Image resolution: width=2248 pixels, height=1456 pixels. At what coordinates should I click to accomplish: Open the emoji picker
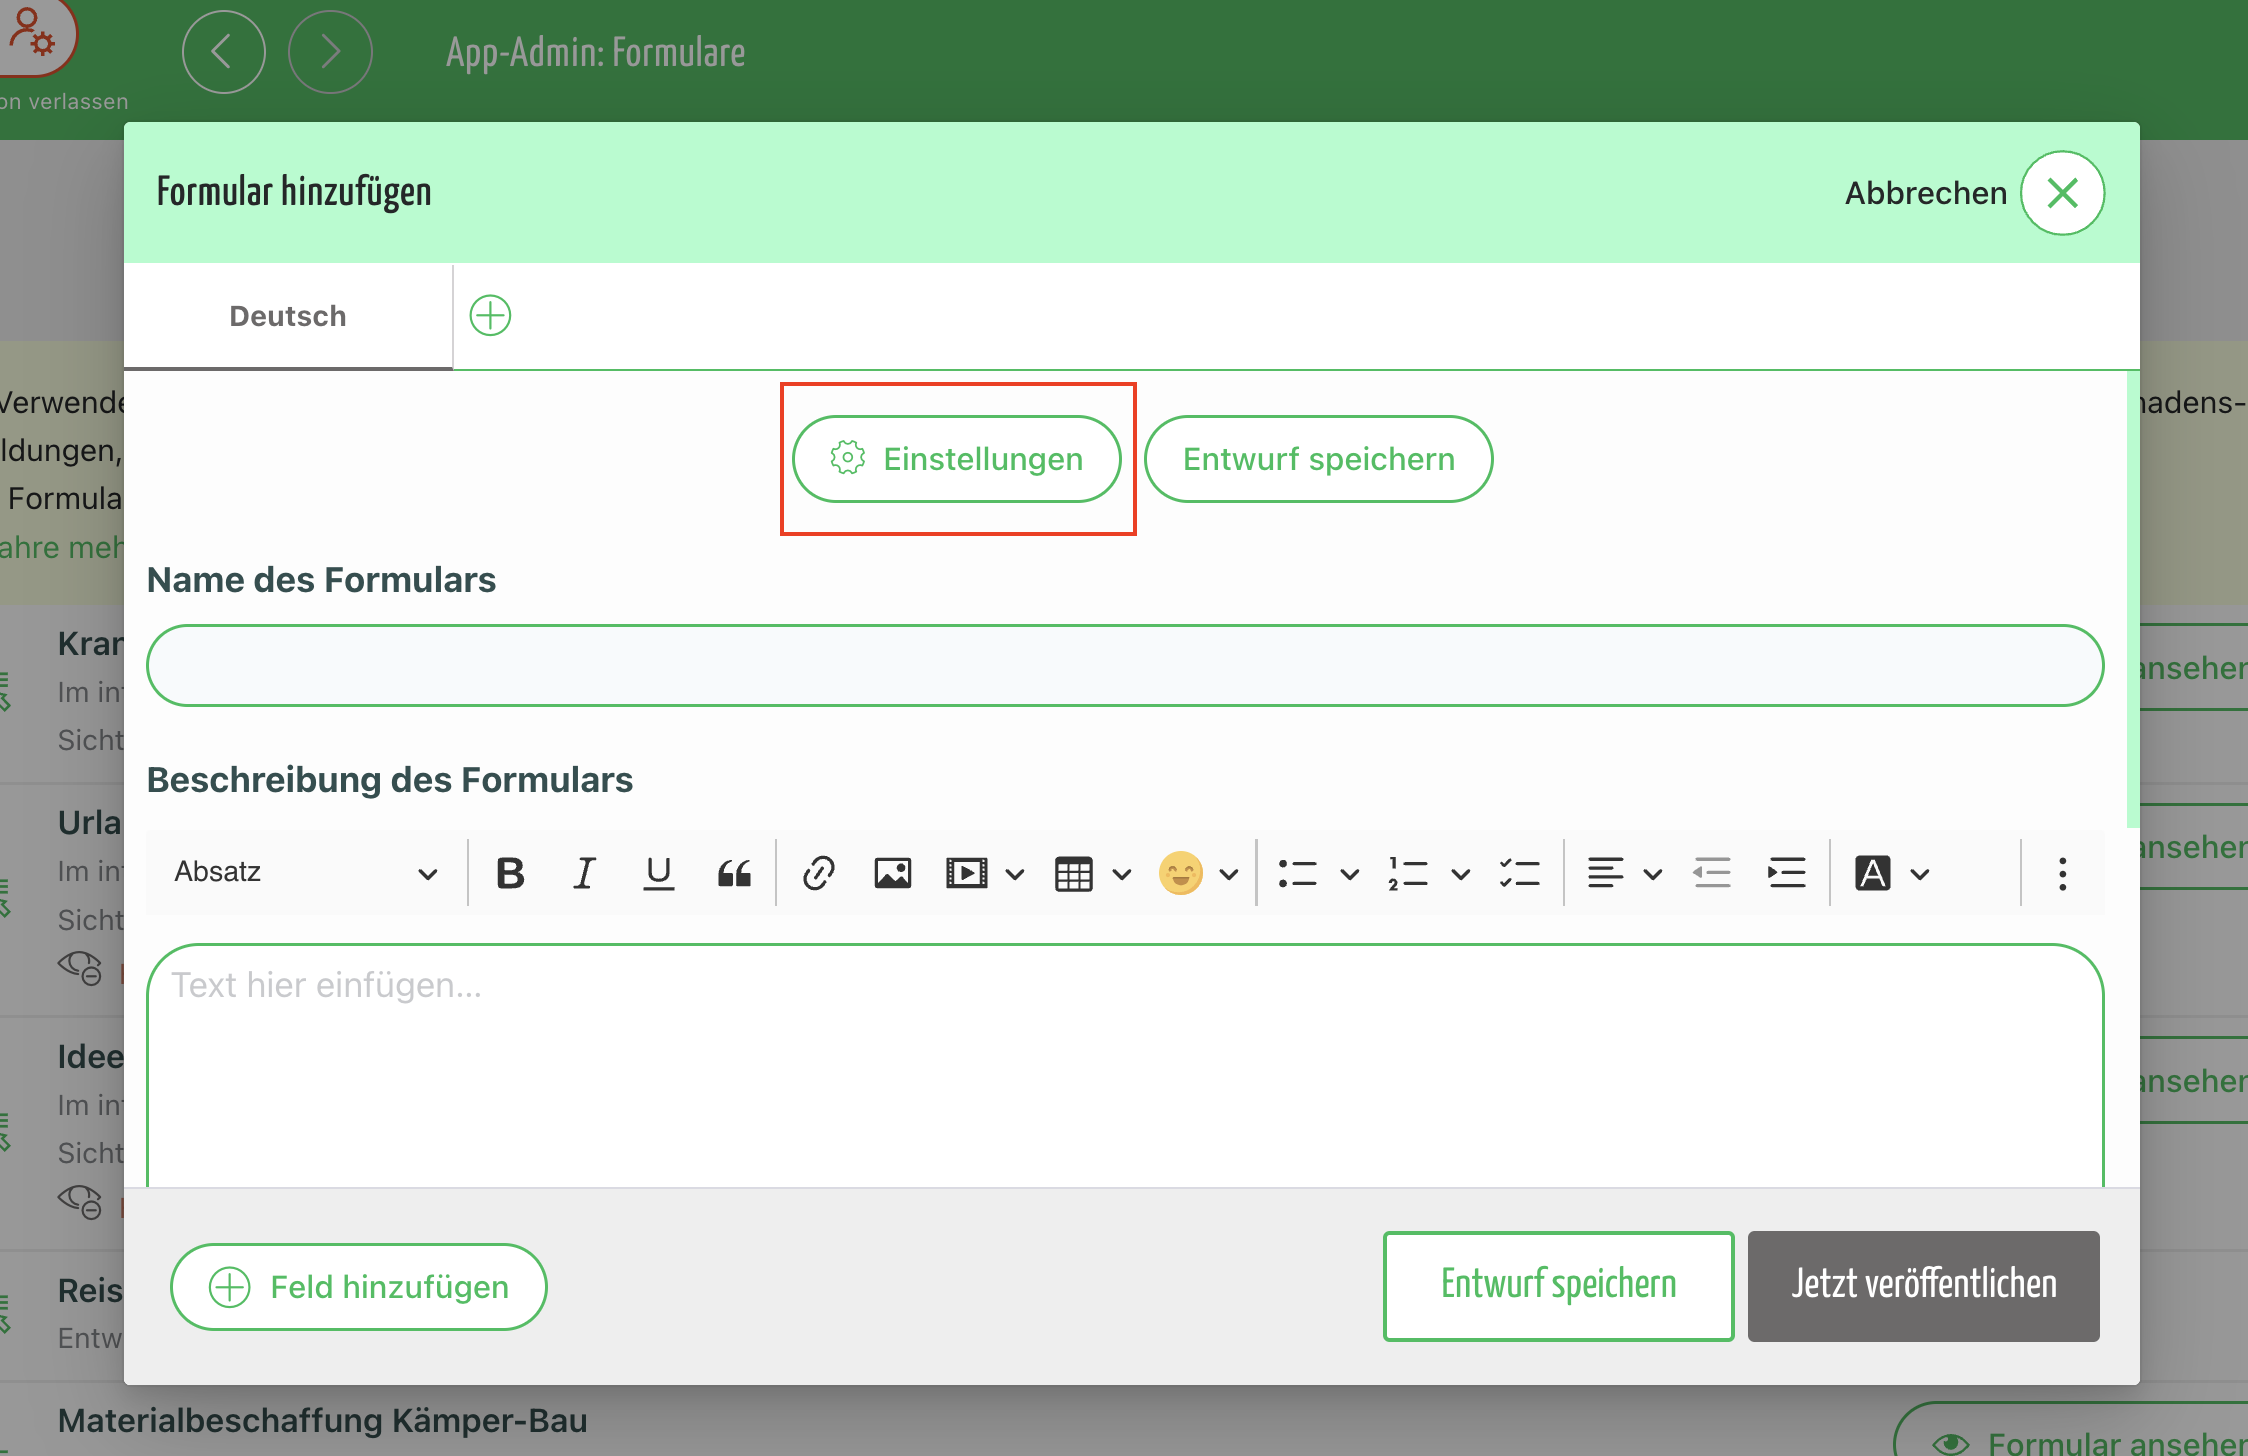[1180, 873]
